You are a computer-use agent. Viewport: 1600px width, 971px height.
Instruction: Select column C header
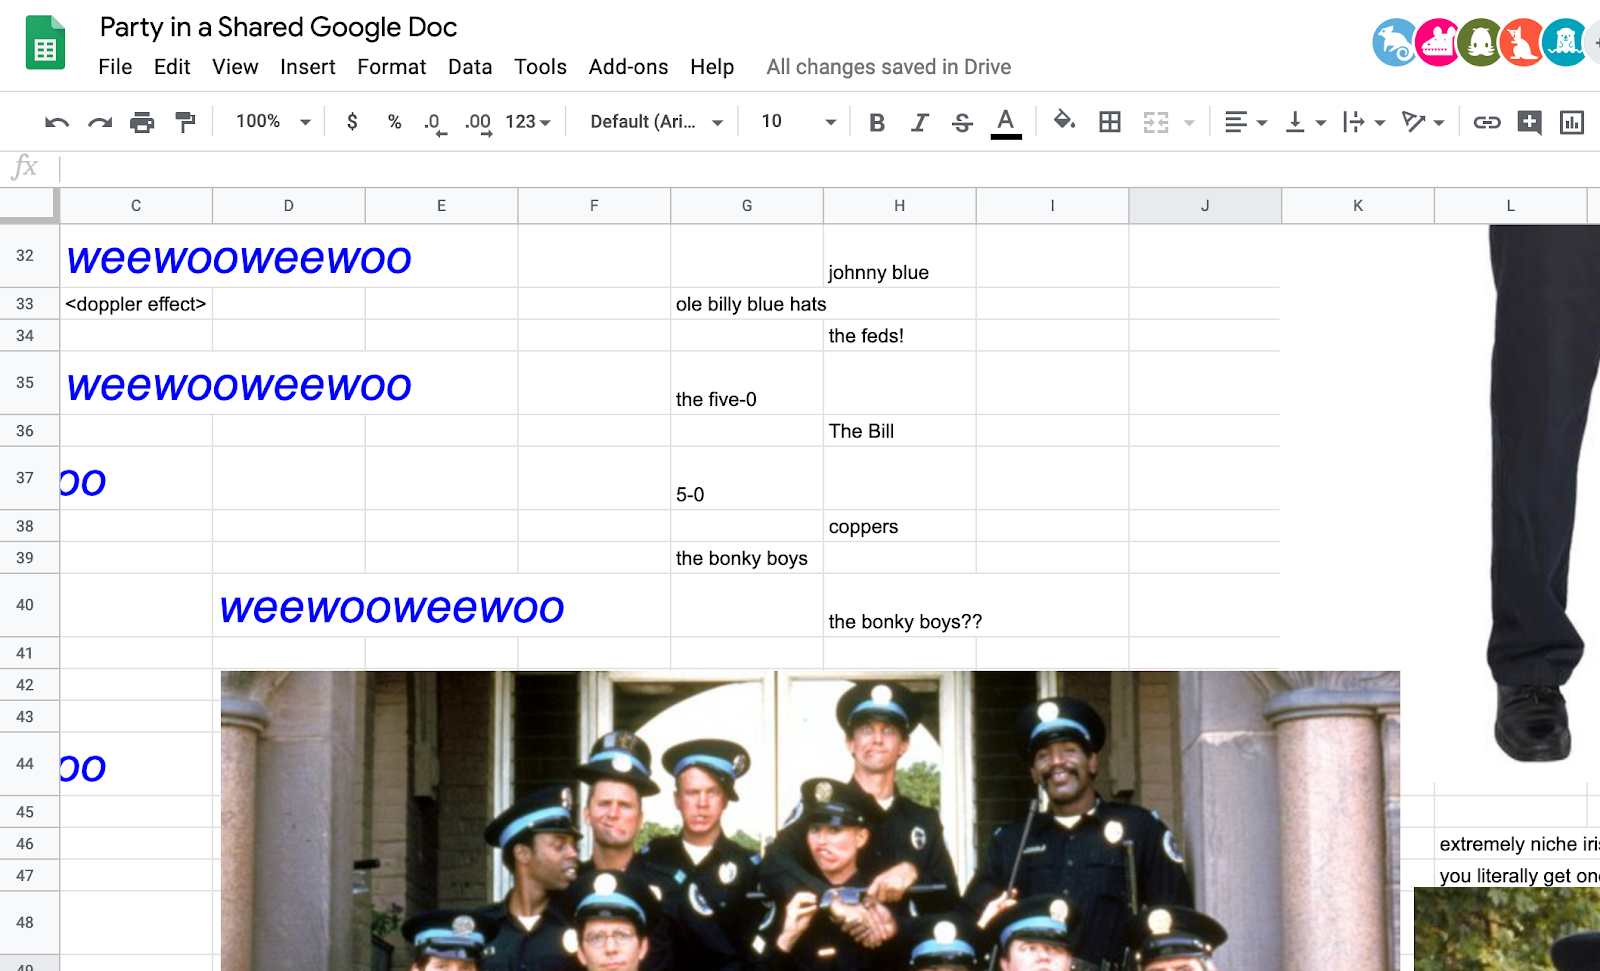tap(136, 206)
